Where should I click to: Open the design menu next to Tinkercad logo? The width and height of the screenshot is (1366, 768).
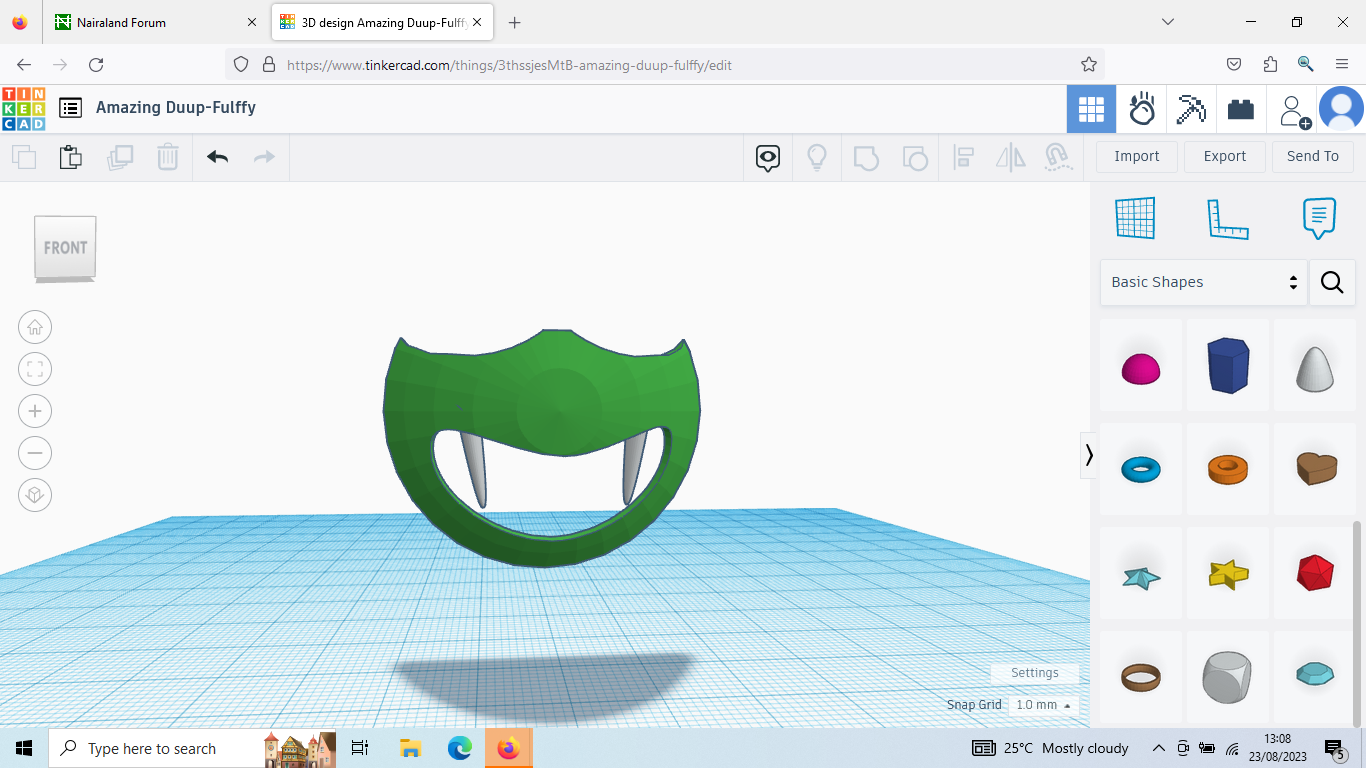(x=70, y=108)
